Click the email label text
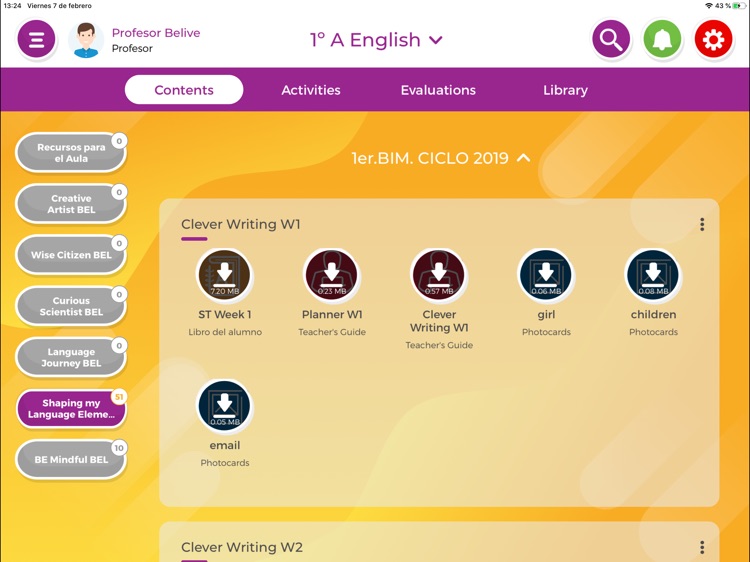 pyautogui.click(x=225, y=446)
